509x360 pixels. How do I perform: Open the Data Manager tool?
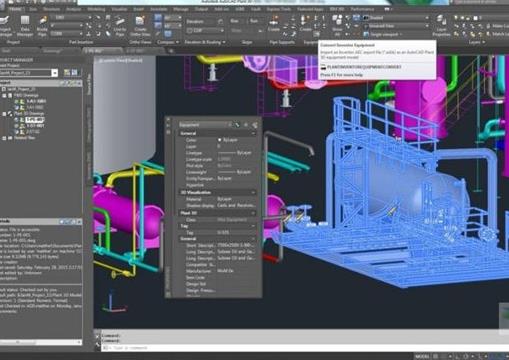[x=25, y=27]
